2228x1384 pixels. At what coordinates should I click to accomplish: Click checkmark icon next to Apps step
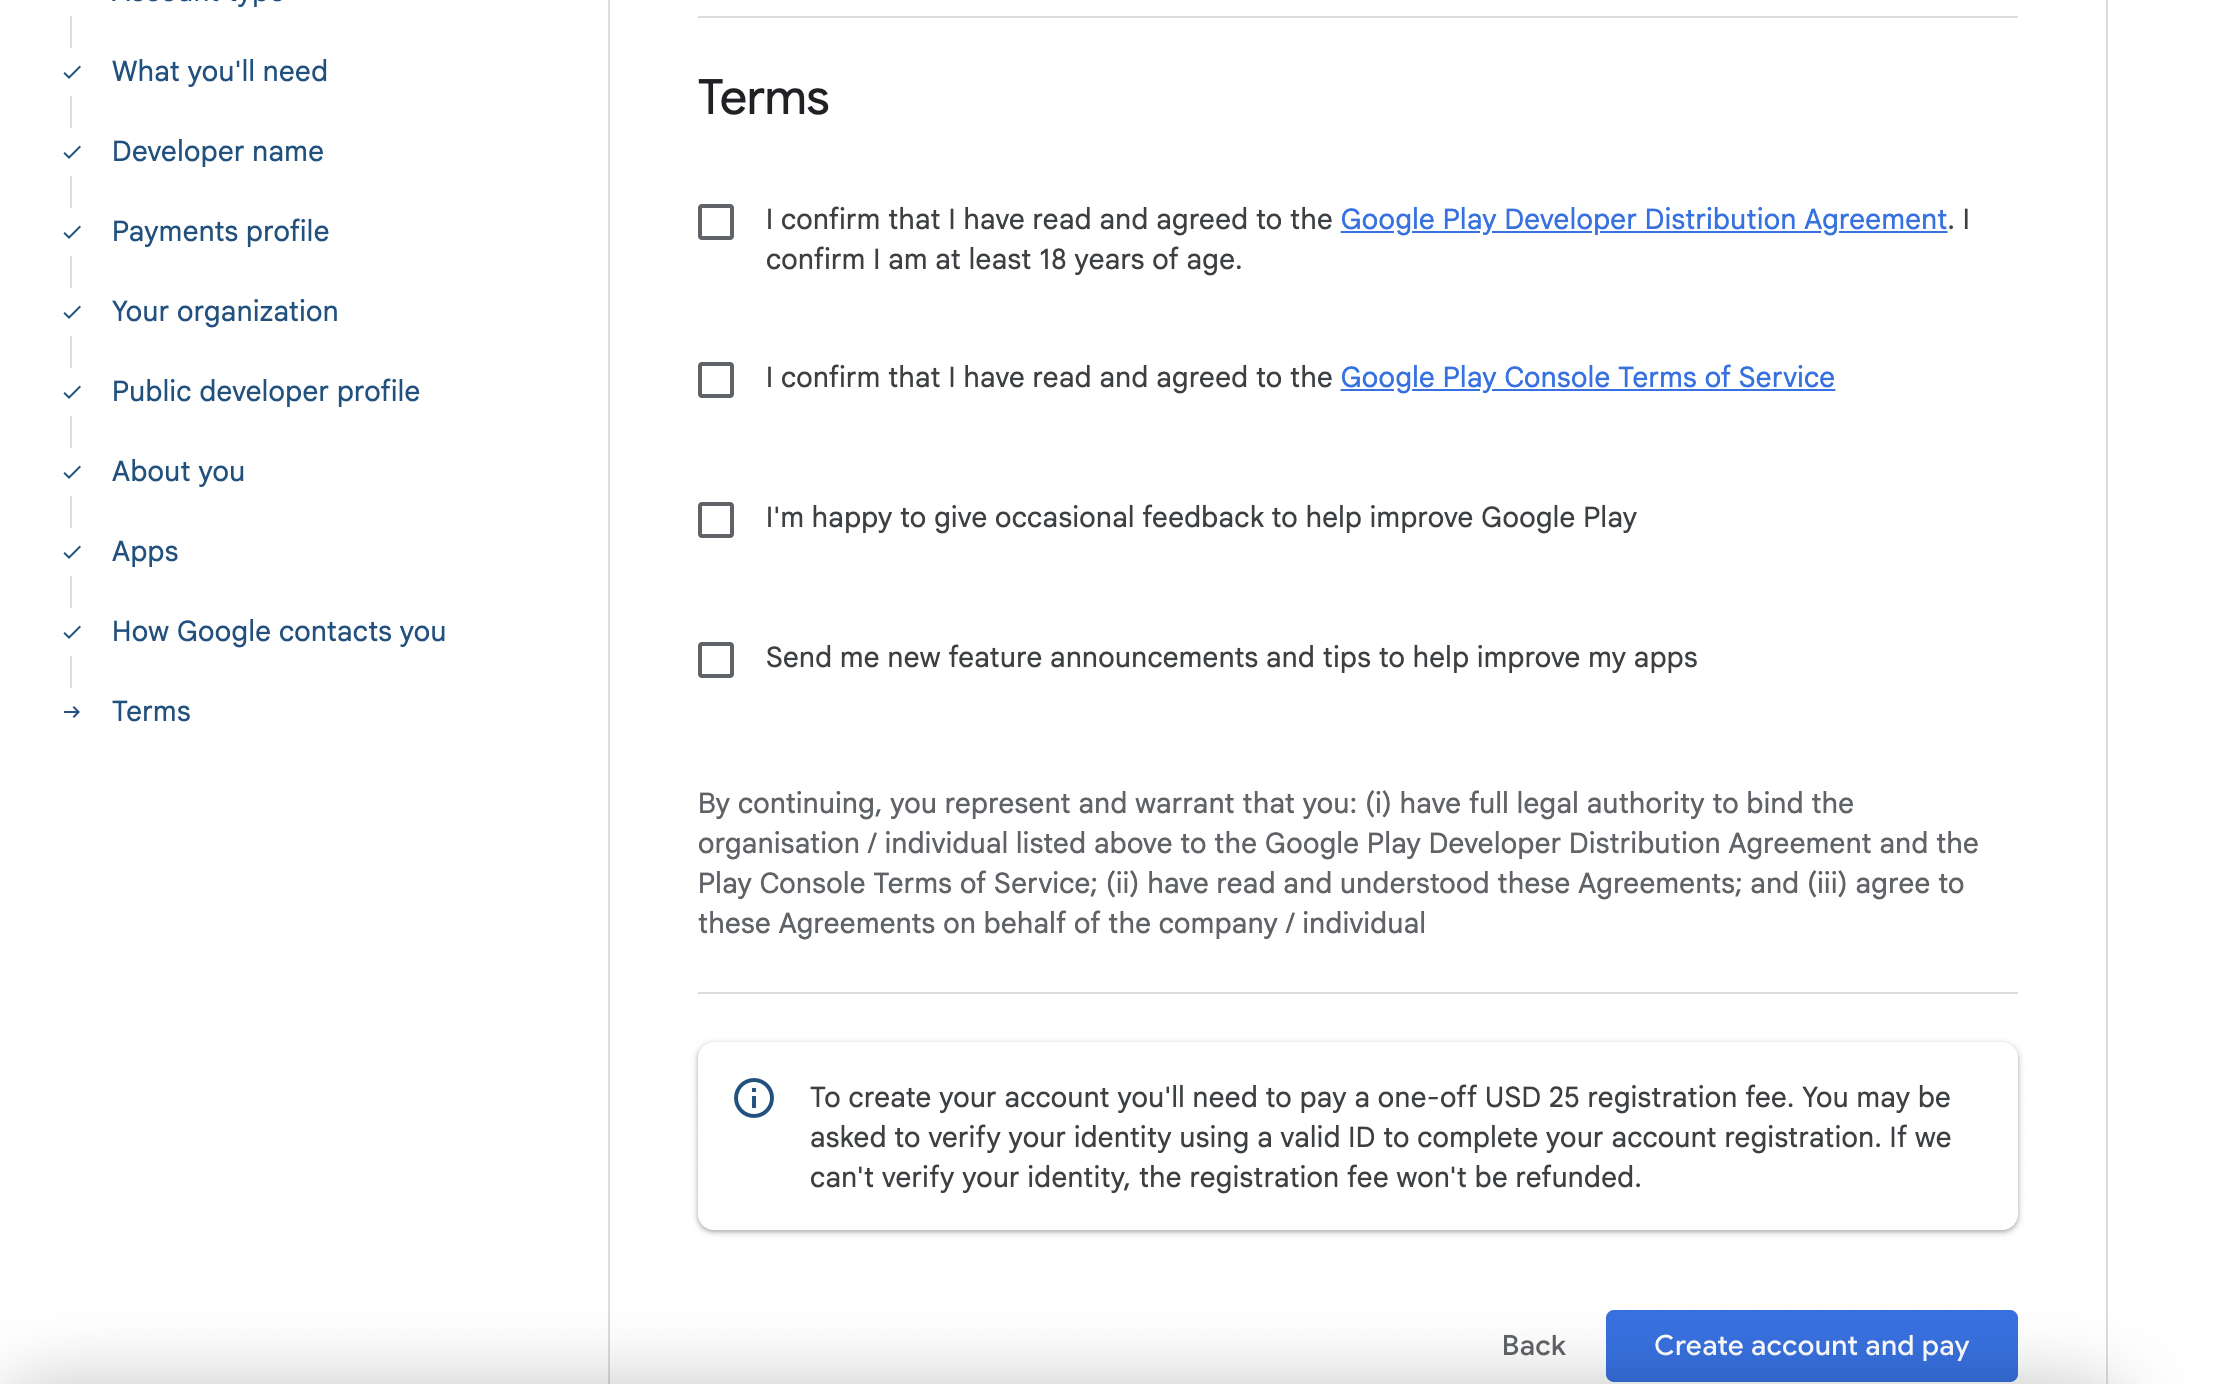(x=72, y=552)
